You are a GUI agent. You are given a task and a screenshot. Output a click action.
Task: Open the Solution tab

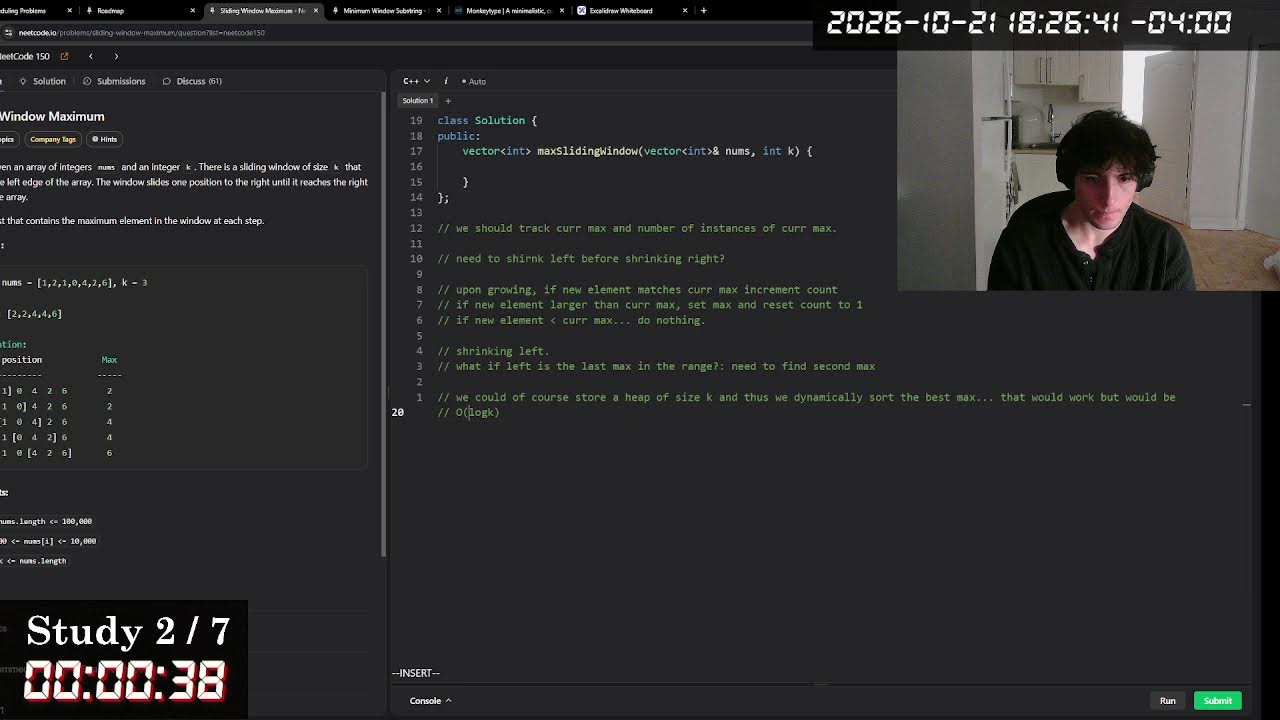pos(42,81)
